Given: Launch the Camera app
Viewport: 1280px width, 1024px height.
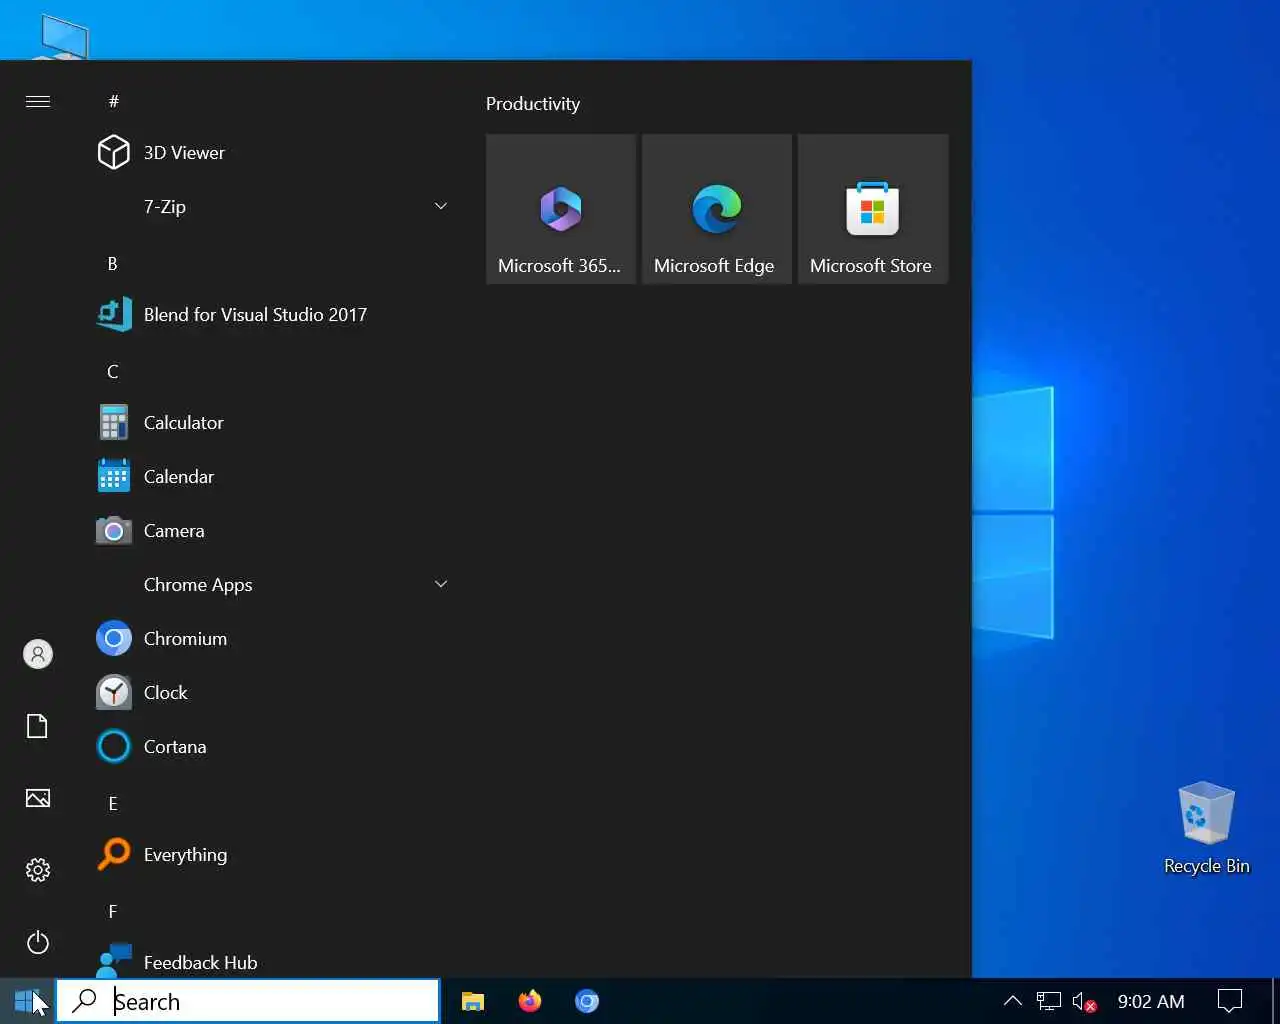Looking at the screenshot, I should [272, 531].
